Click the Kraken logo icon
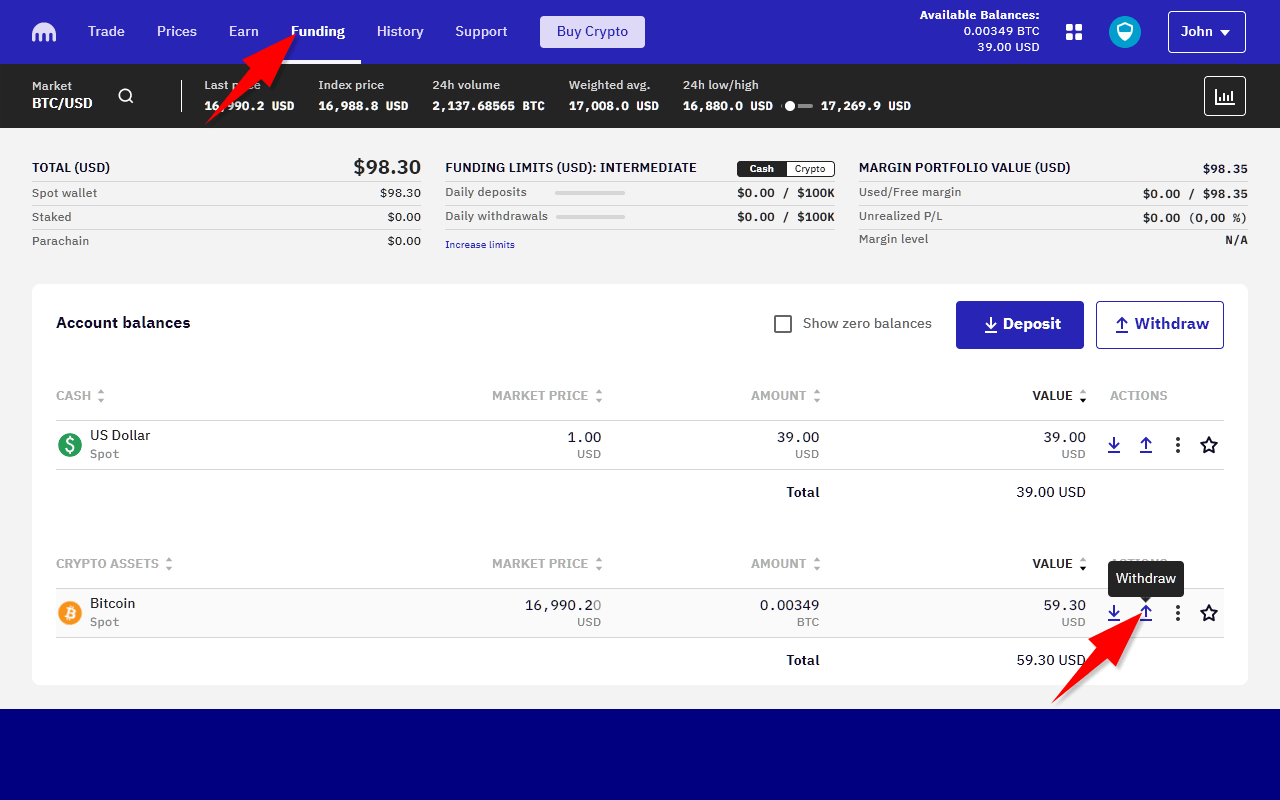The width and height of the screenshot is (1280, 800). point(44,32)
